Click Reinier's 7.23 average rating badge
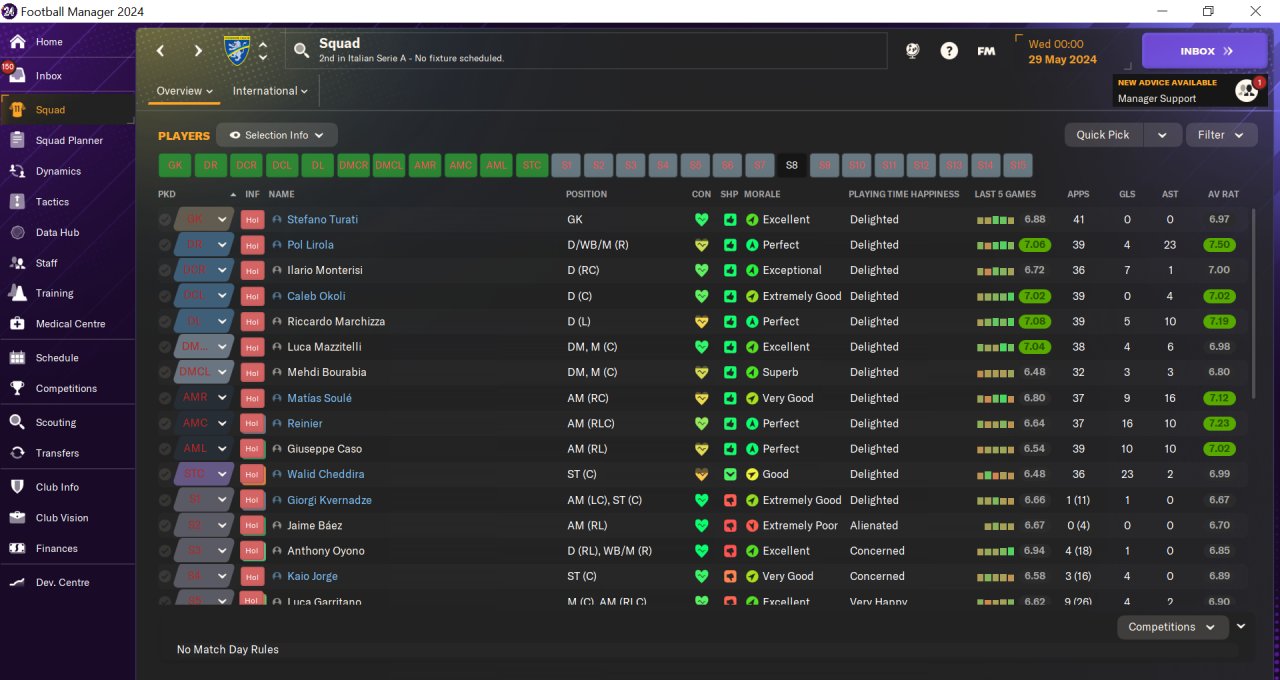This screenshot has height=680, width=1280. [x=1220, y=424]
